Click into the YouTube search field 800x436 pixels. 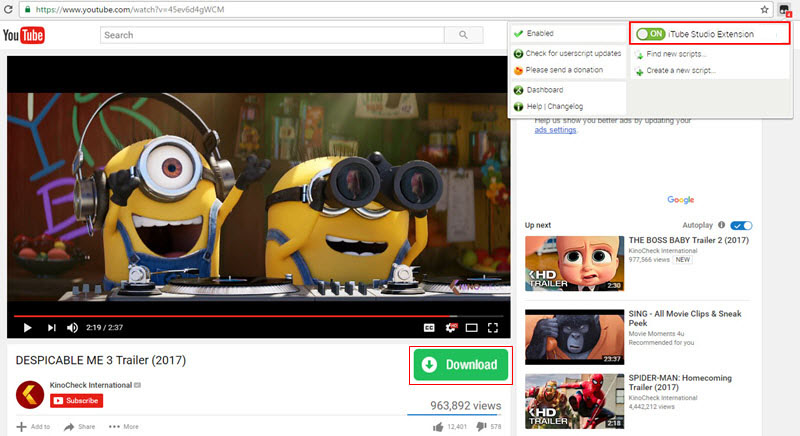[272, 35]
